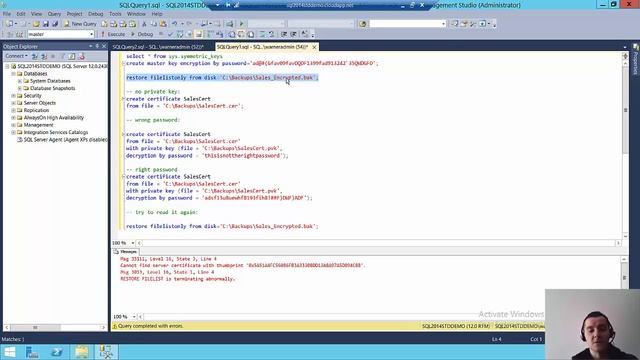Click the red Activity icon in Object Explorer
This screenshot has width=640, height=360.
[81, 56]
